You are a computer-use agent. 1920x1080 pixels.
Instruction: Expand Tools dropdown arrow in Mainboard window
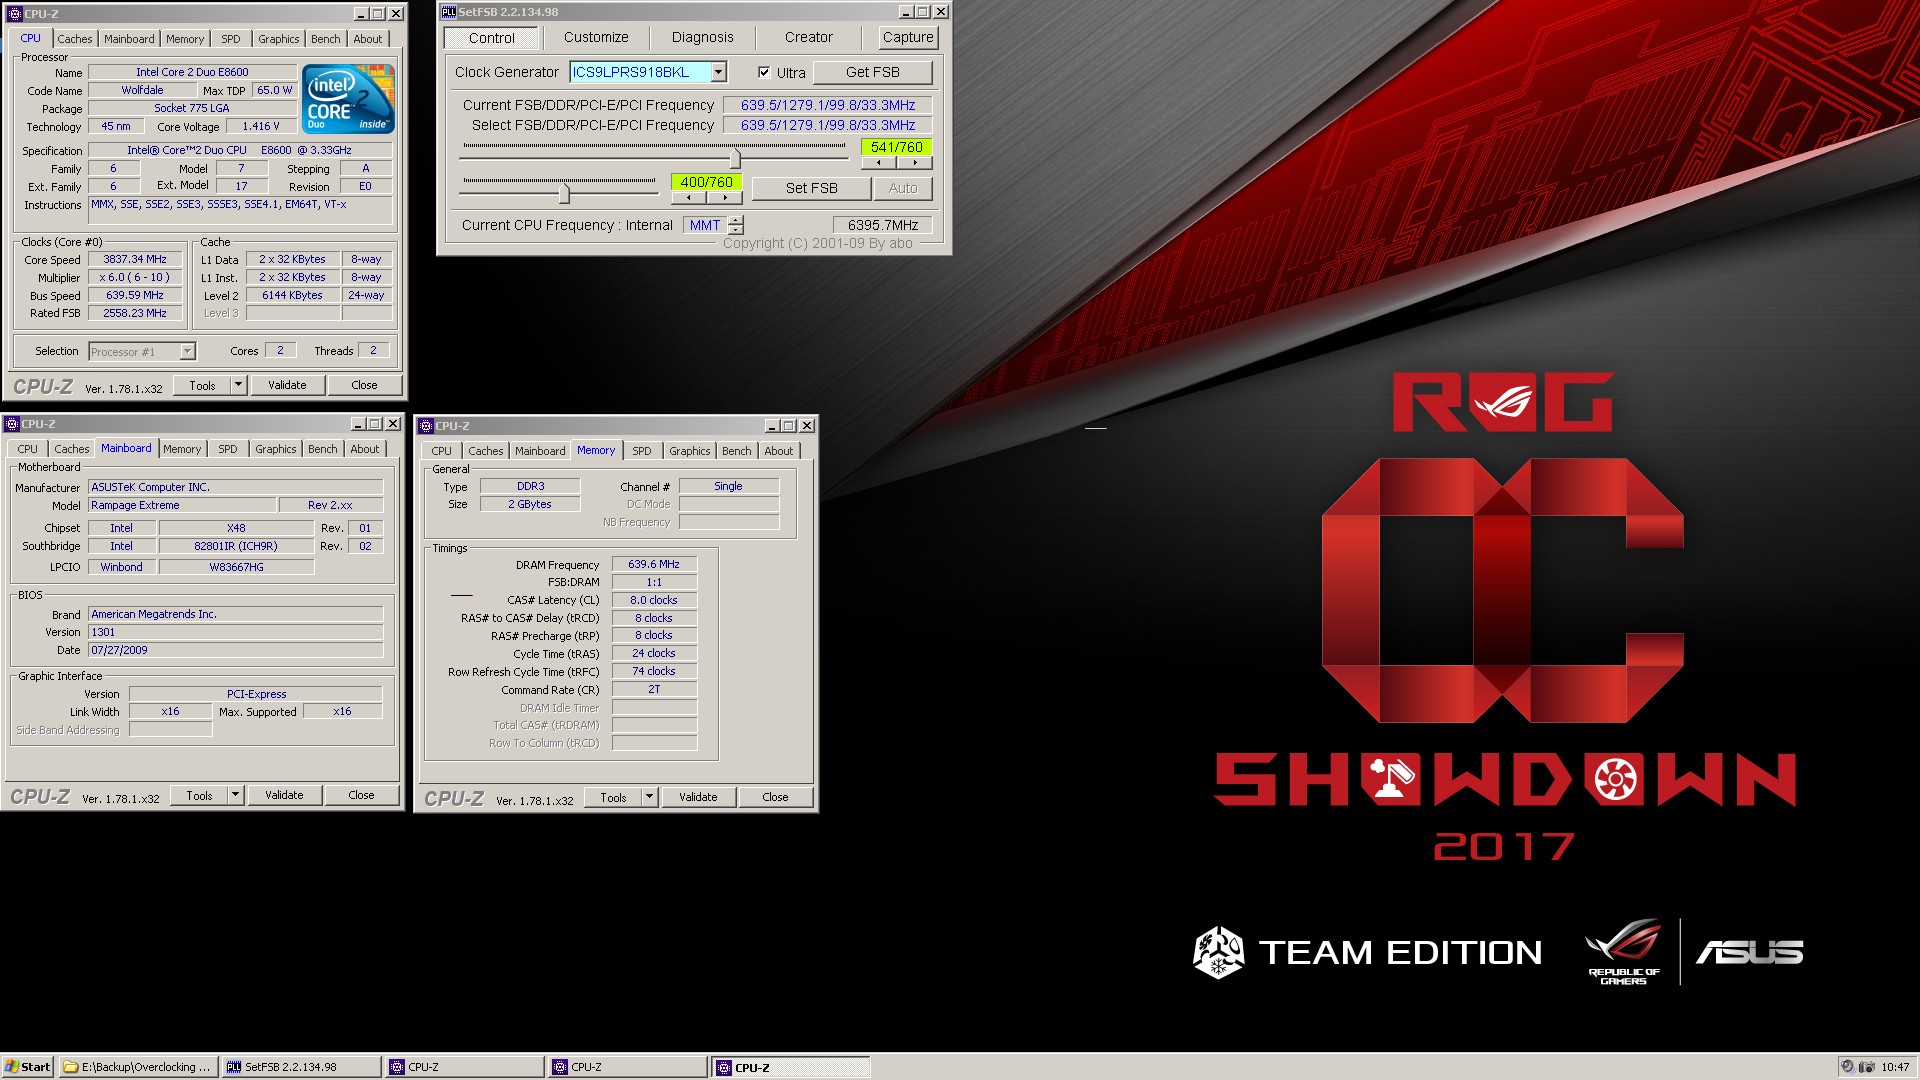[x=235, y=795]
